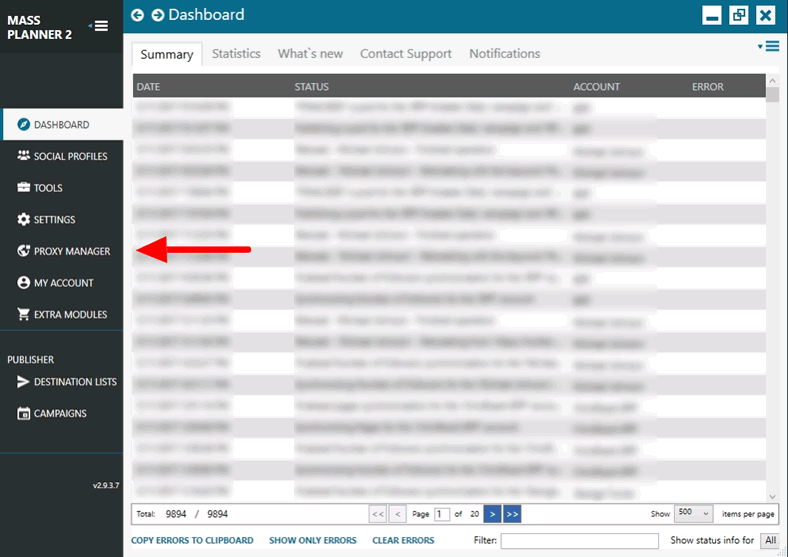
Task: Click the page number input field
Action: [x=442, y=514]
